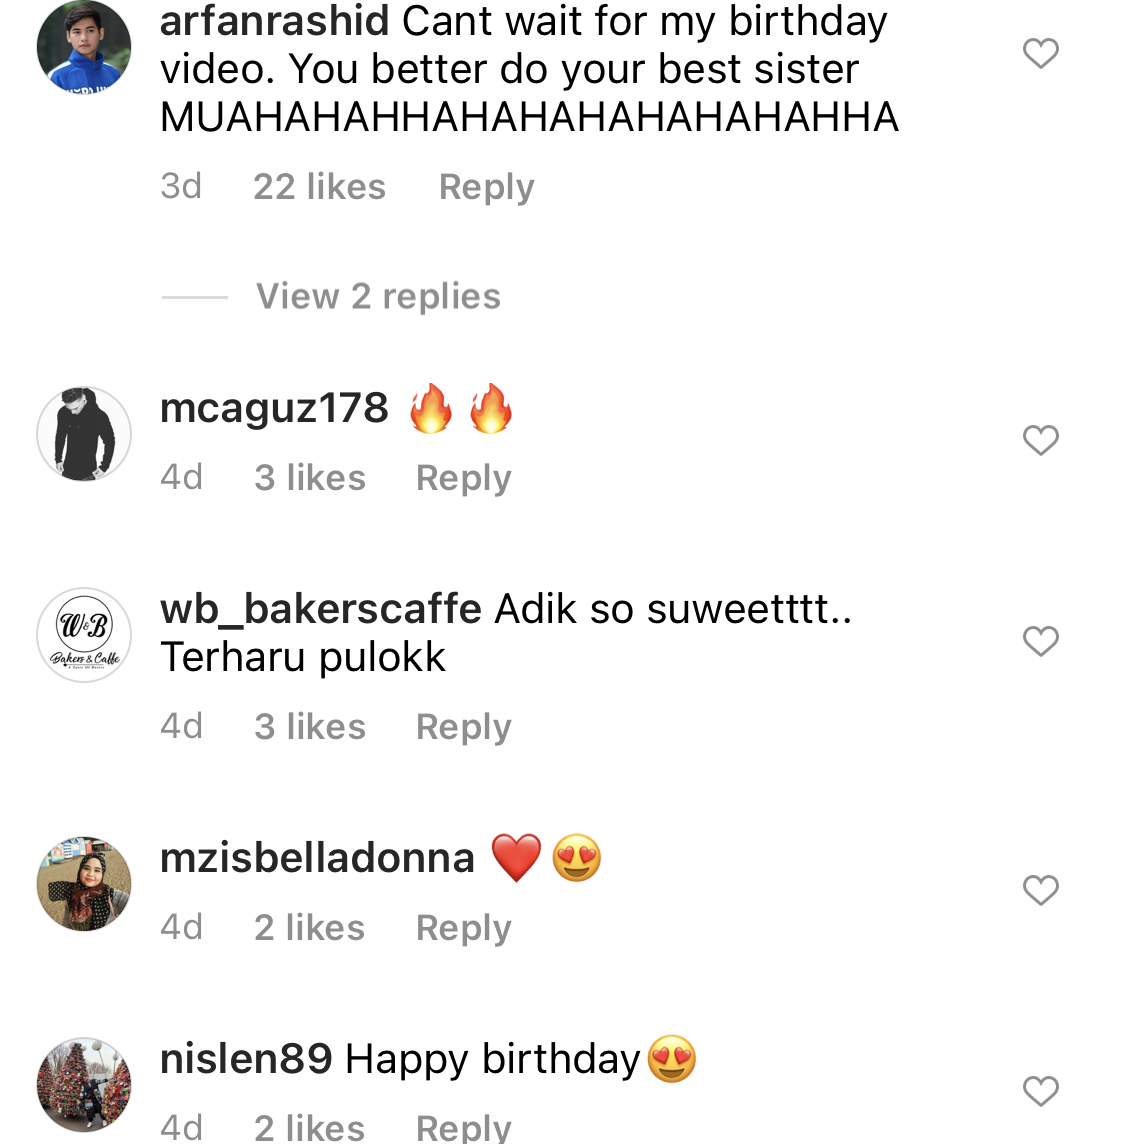Open arfanrashid's profile picture
The width and height of the screenshot is (1125, 1144).
84,47
